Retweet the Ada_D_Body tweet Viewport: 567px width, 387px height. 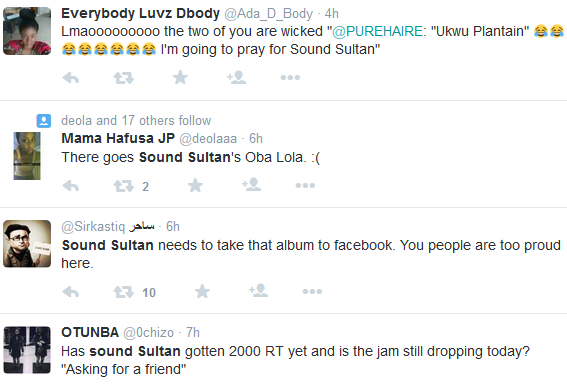124,77
